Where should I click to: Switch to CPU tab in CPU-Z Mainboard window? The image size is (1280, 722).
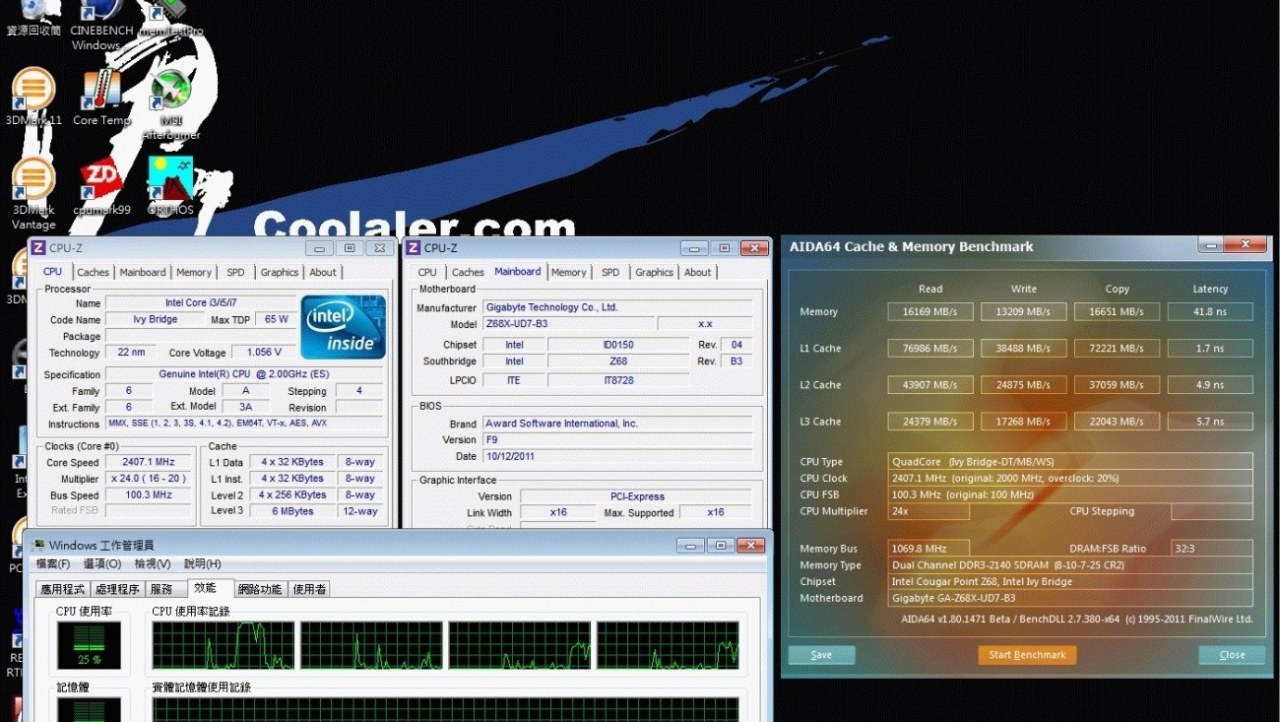(x=427, y=272)
